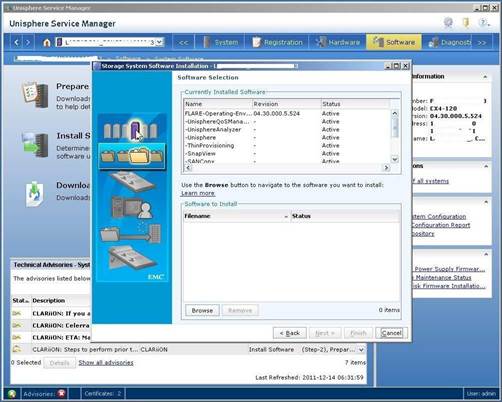Click the green globe icon in status bar
The image size is (502, 402).
click(x=12, y=394)
